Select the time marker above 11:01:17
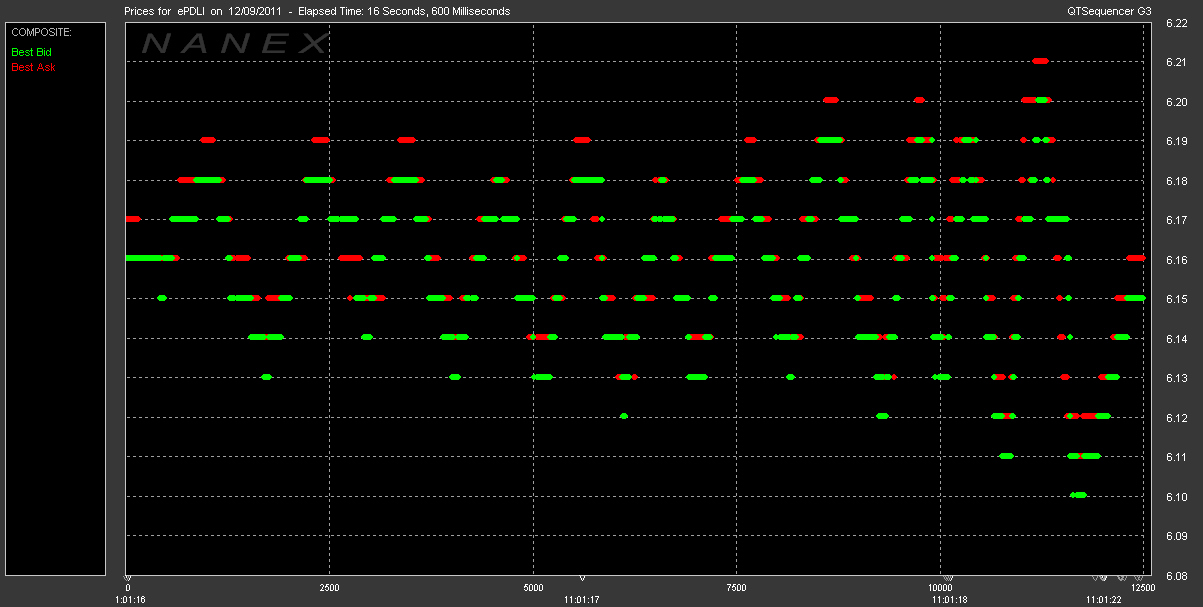This screenshot has height=607, width=1203. pyautogui.click(x=582, y=577)
